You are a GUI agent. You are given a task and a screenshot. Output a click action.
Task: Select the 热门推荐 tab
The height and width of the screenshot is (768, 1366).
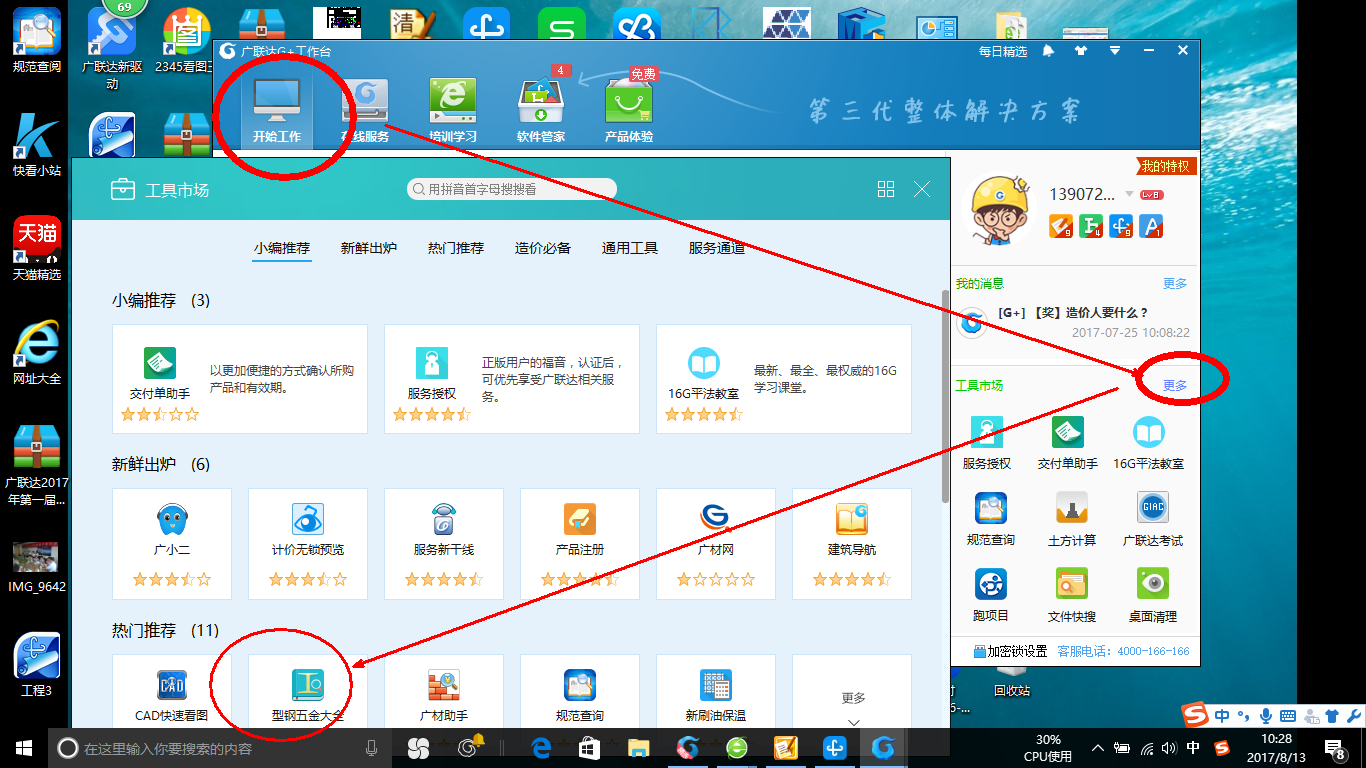456,248
